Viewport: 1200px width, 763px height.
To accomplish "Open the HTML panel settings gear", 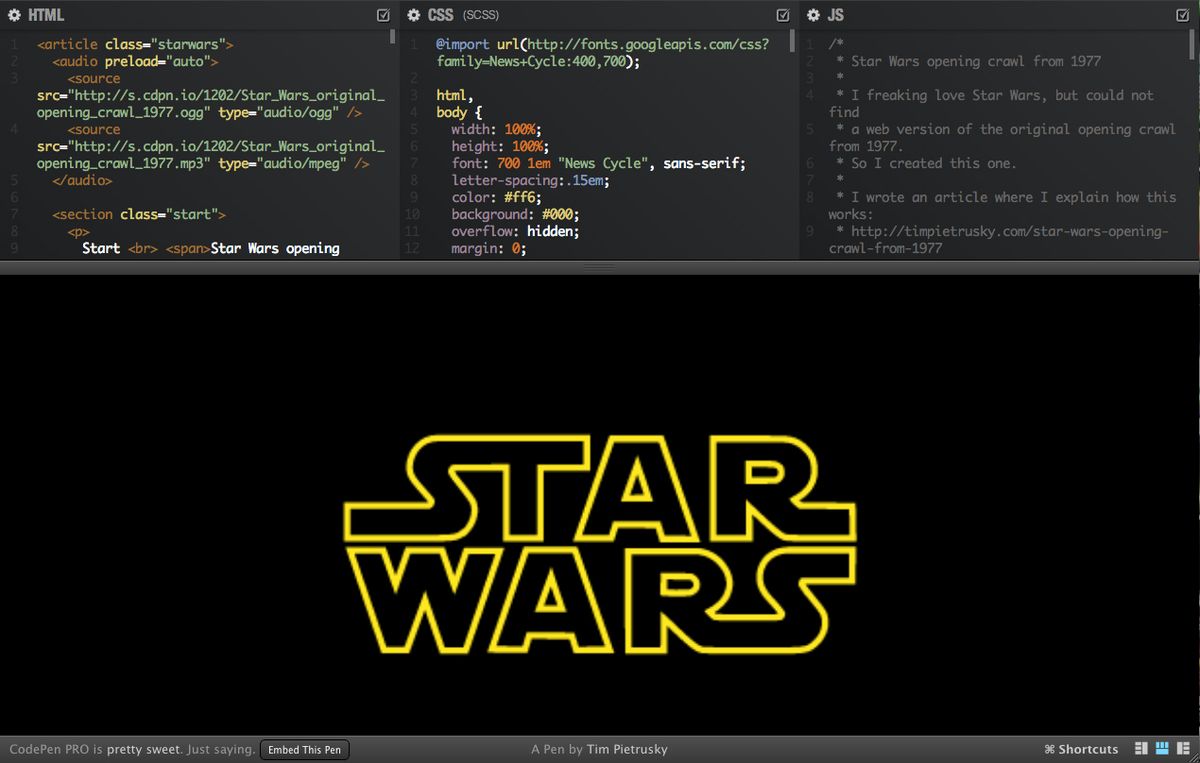I will (x=14, y=14).
